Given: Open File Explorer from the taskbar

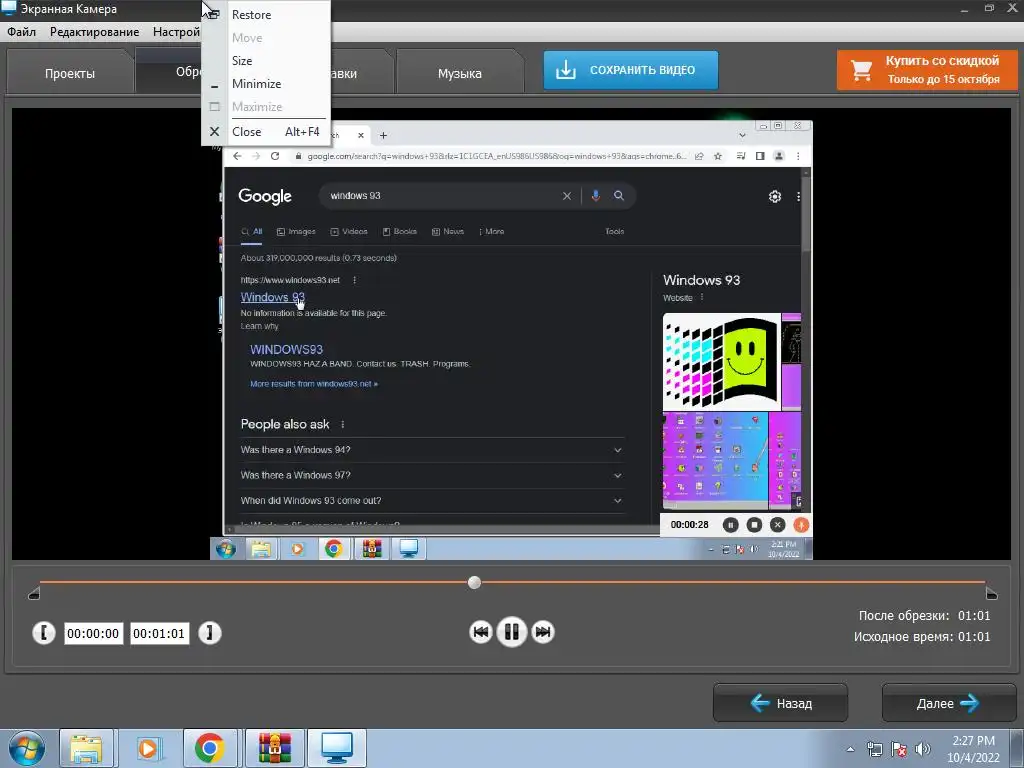Looking at the screenshot, I should 86,748.
